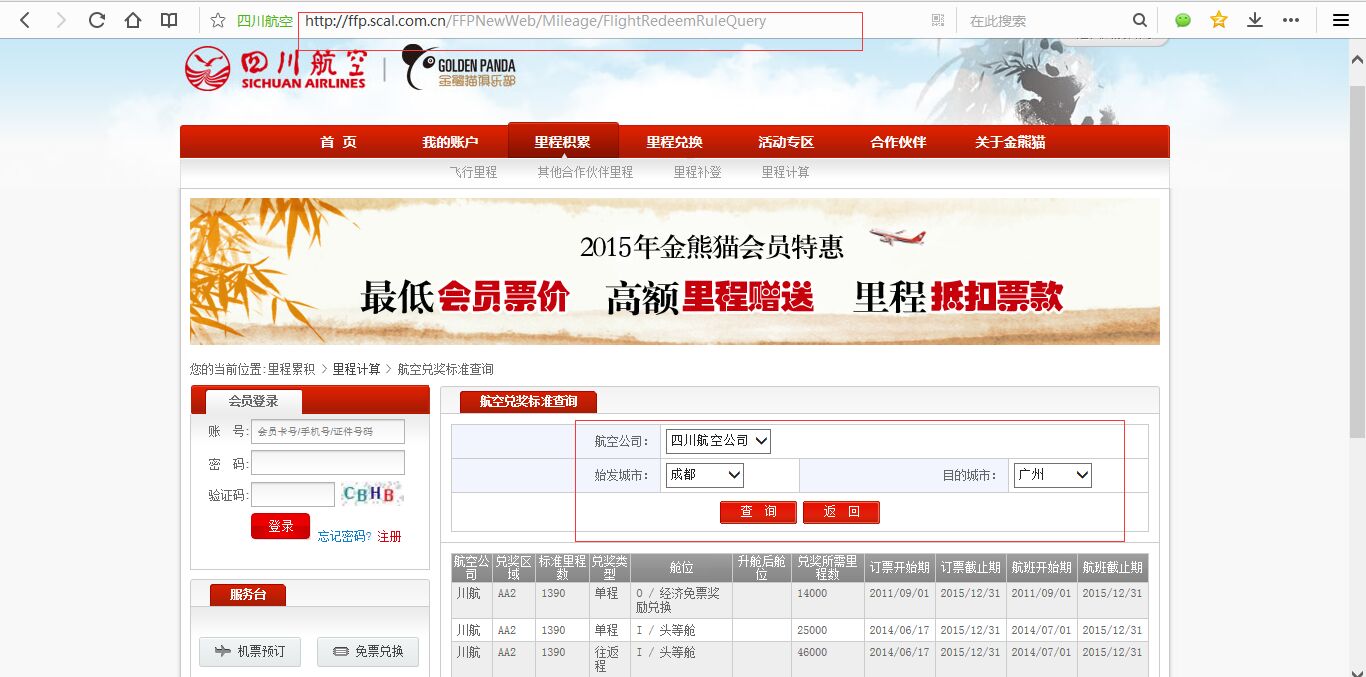Open the 关于金熊猫 navigation tab
Image resolution: width=1366 pixels, height=677 pixels.
[1010, 142]
